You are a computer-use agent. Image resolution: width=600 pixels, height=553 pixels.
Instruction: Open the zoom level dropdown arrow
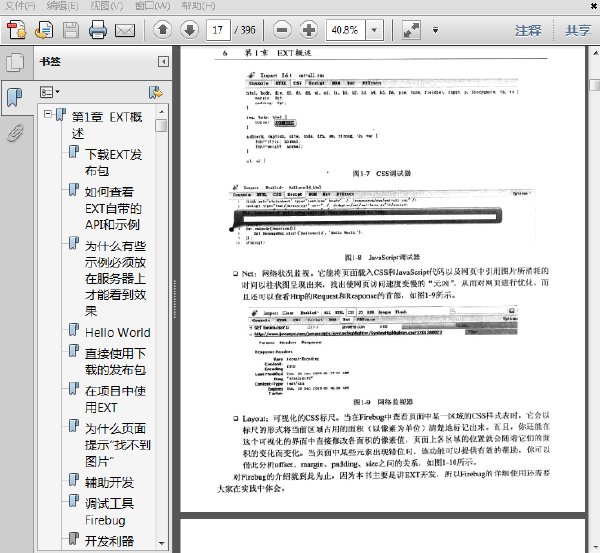point(375,30)
